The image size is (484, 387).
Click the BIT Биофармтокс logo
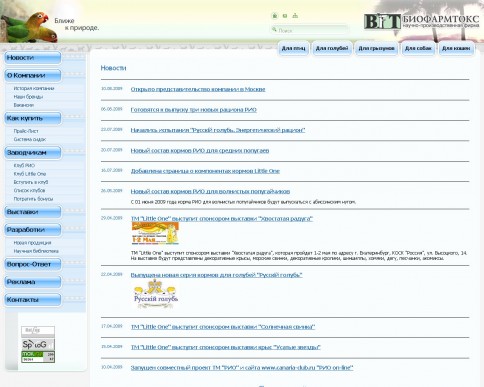[421, 21]
